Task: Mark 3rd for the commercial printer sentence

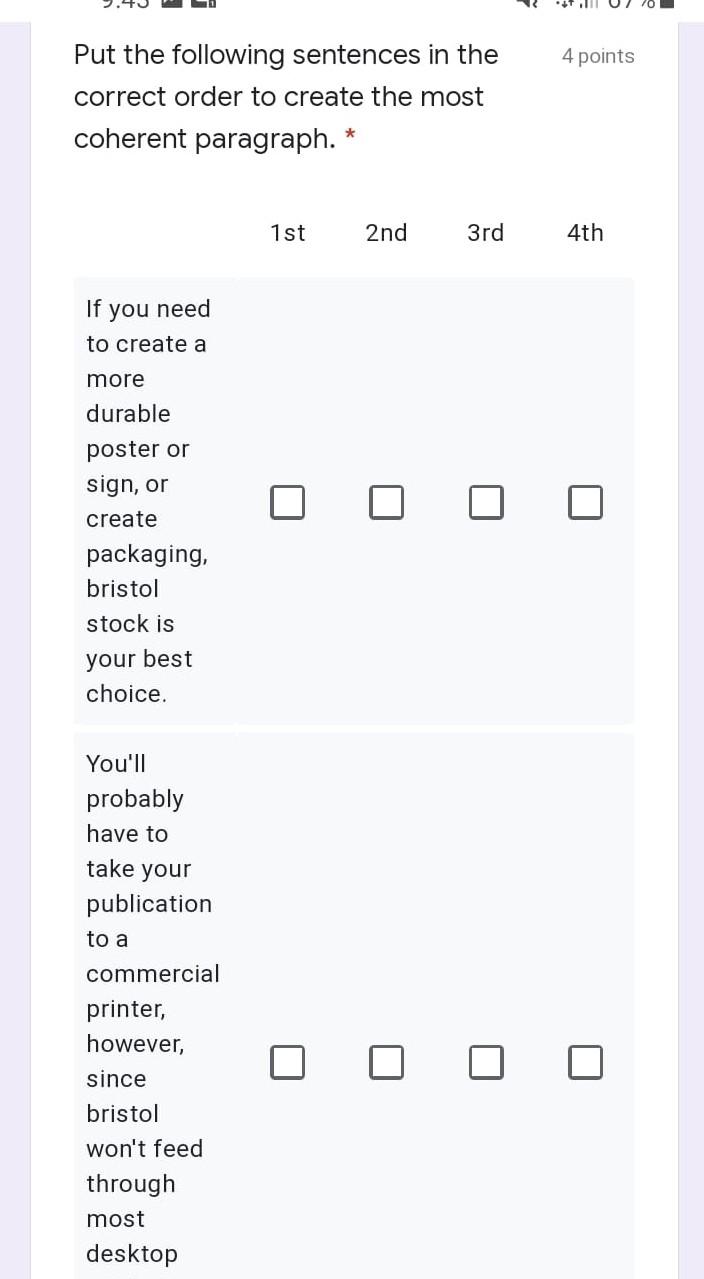Action: [x=486, y=1062]
